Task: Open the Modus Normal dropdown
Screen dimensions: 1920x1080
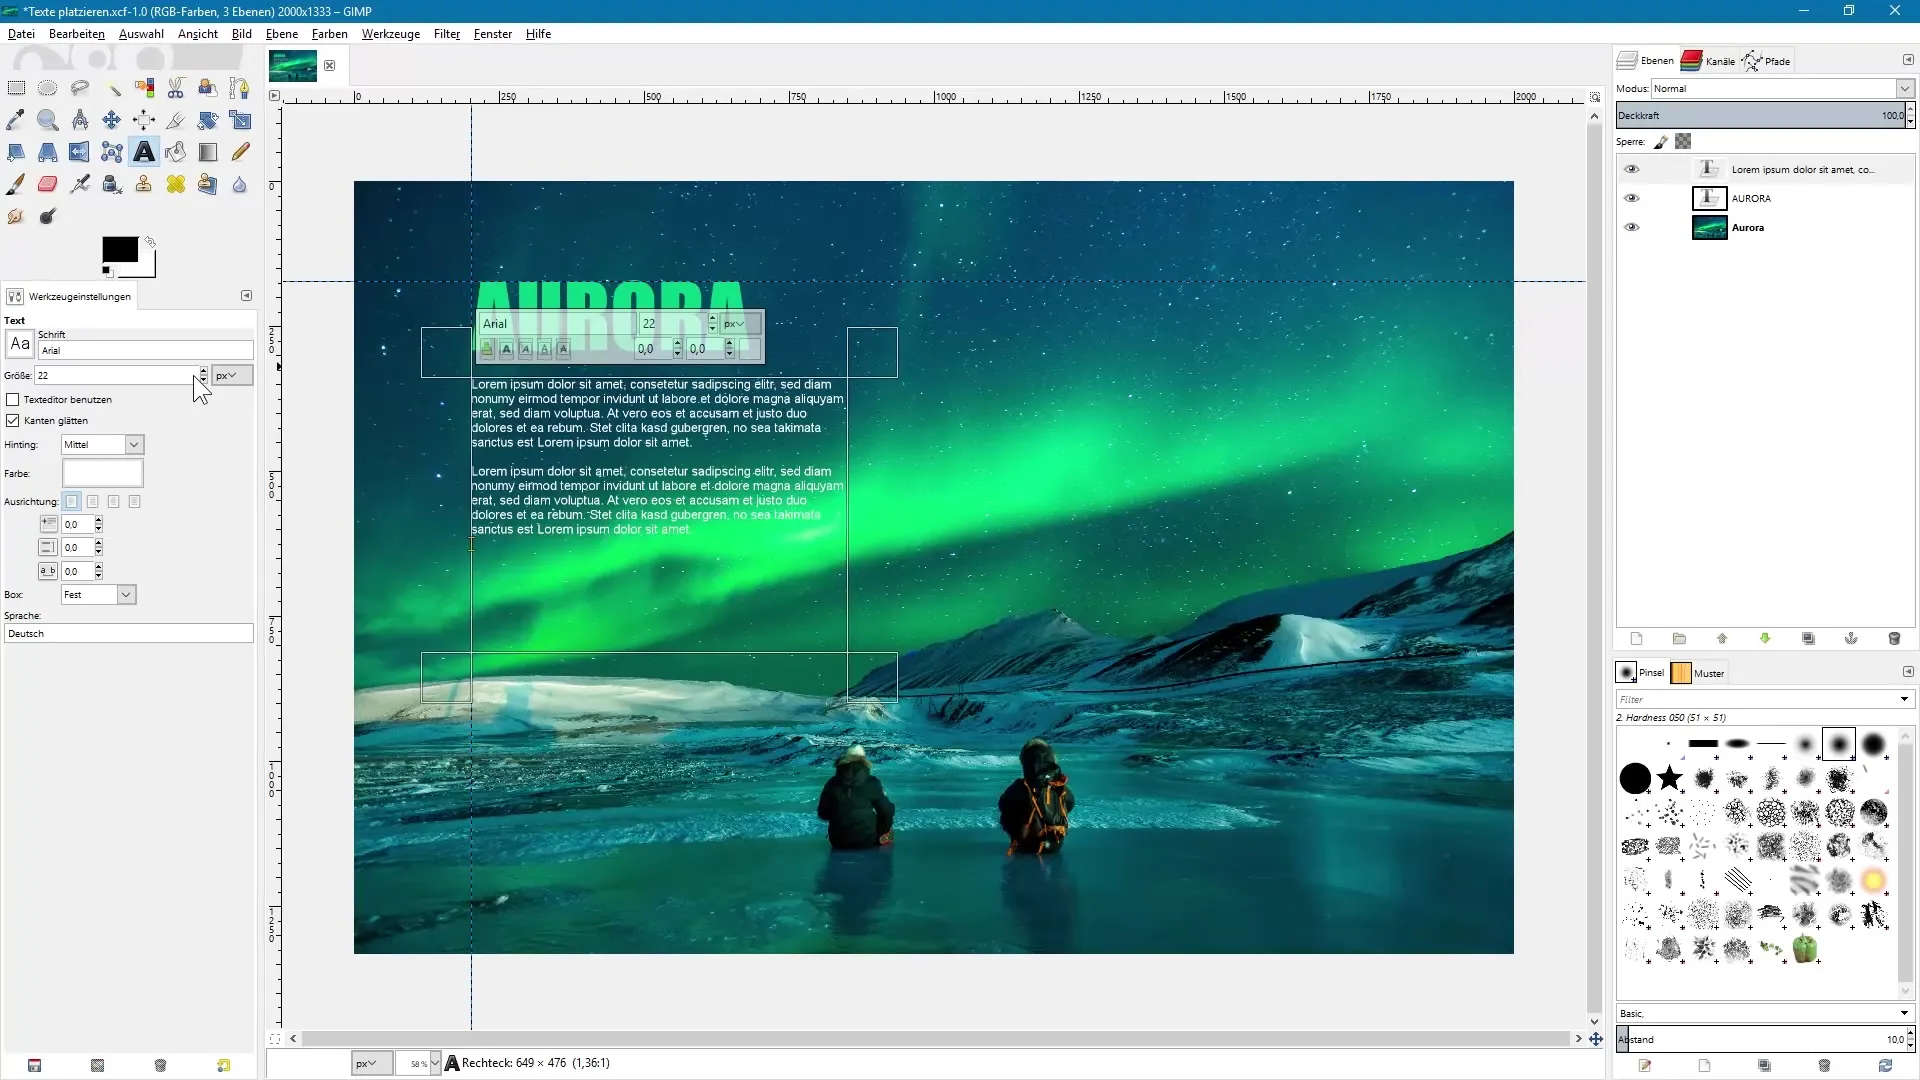Action: pyautogui.click(x=1783, y=88)
